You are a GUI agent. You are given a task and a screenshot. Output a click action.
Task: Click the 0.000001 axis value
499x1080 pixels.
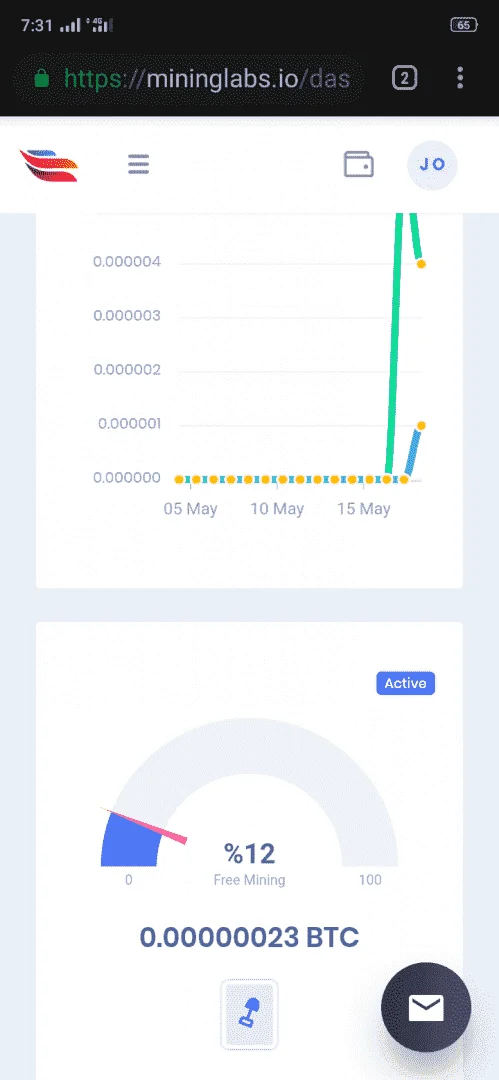(x=129, y=424)
